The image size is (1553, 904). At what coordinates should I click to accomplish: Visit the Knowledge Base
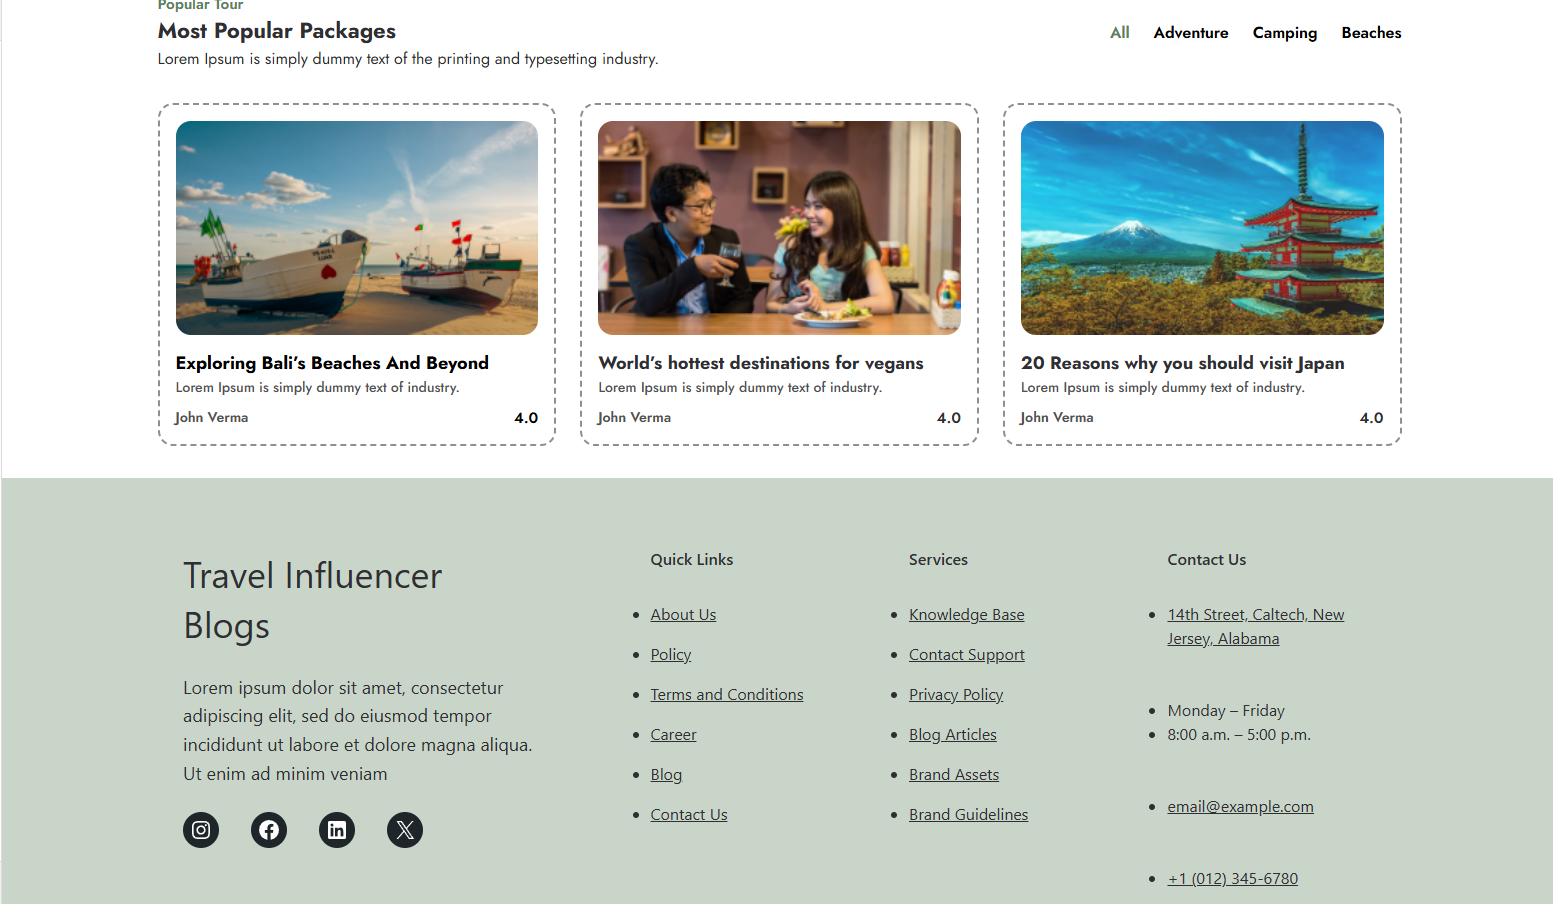click(966, 614)
